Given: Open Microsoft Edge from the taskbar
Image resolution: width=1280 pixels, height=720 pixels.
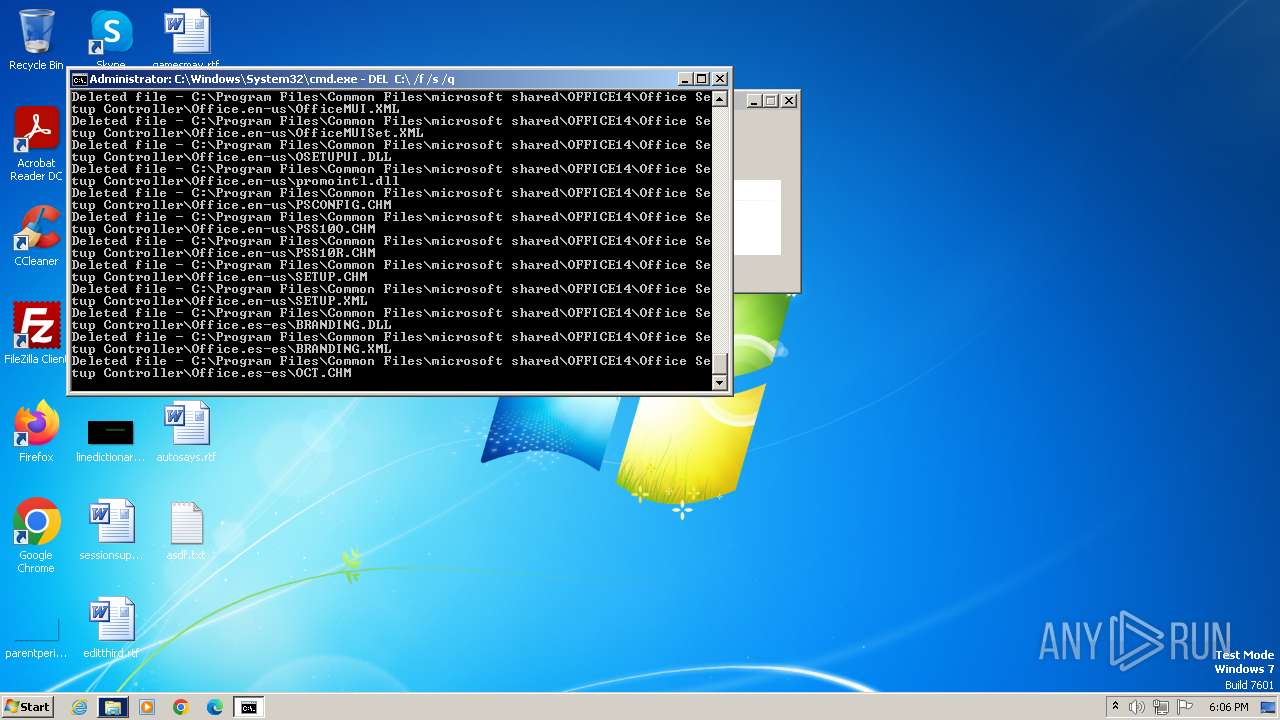Looking at the screenshot, I should coord(215,707).
